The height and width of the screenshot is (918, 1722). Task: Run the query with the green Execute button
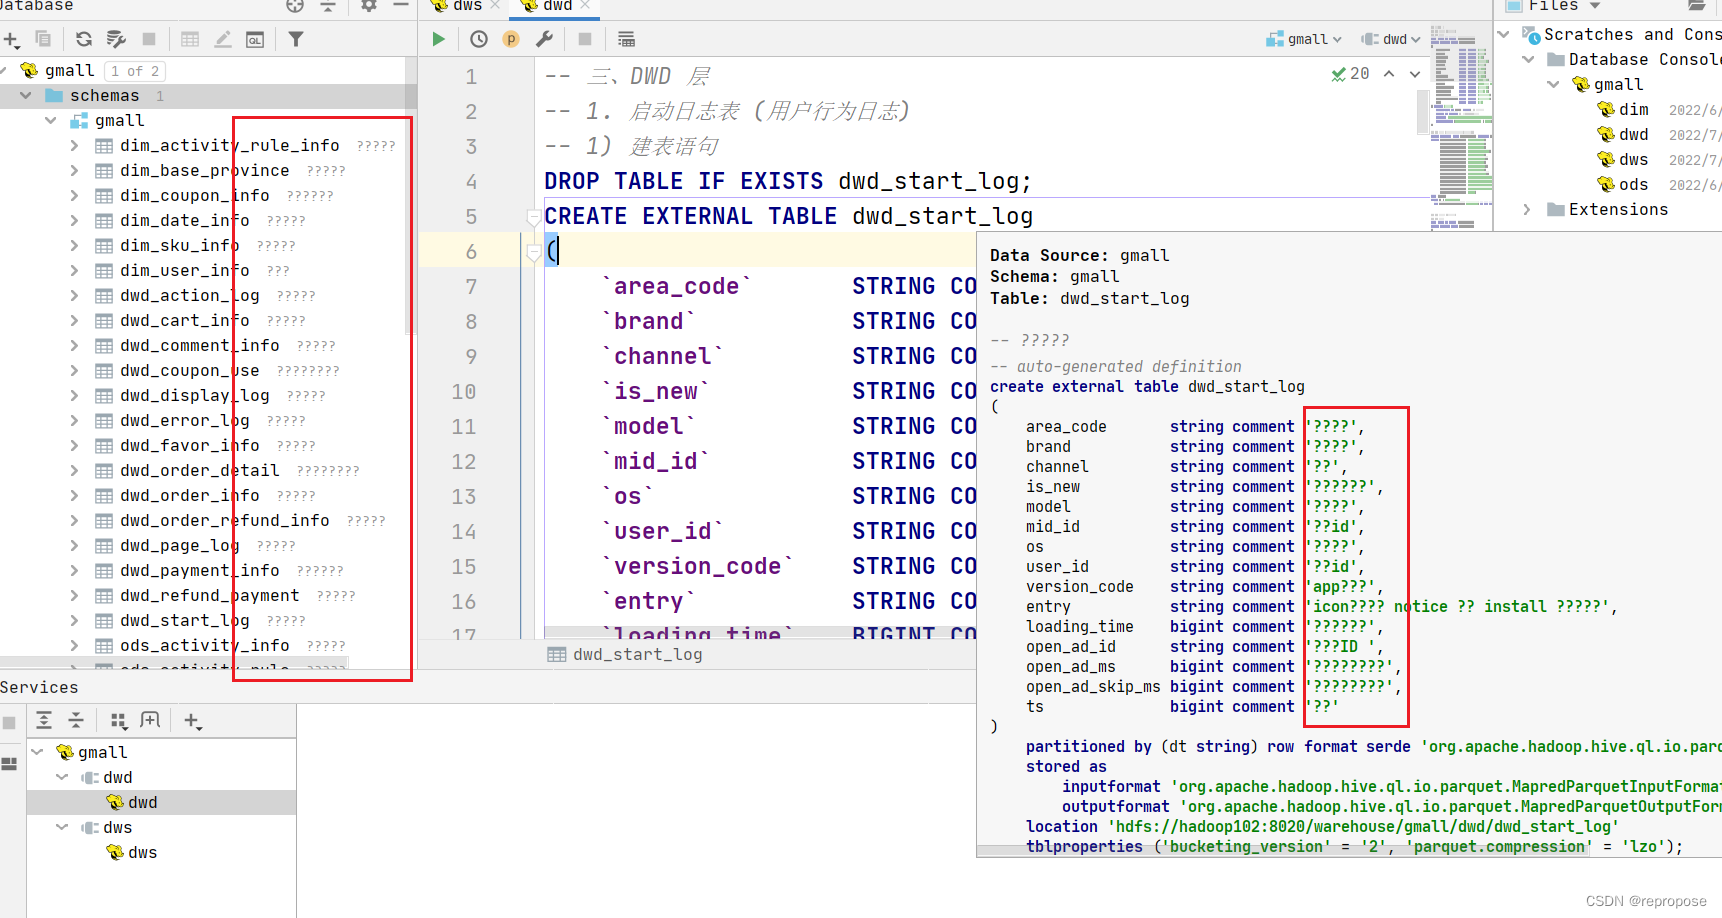(438, 39)
